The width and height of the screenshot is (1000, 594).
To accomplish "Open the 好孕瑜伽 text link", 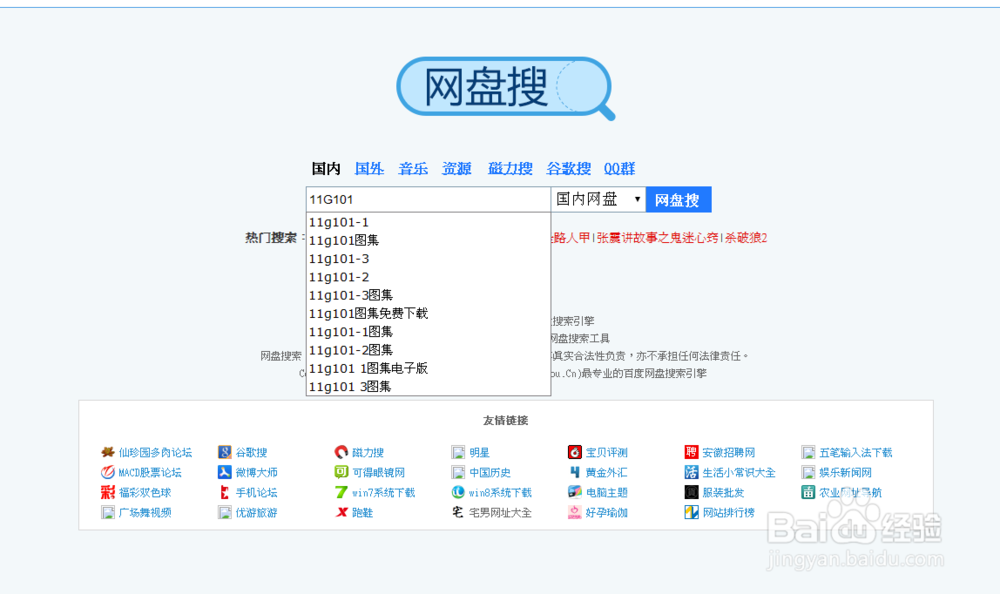I will [607, 512].
